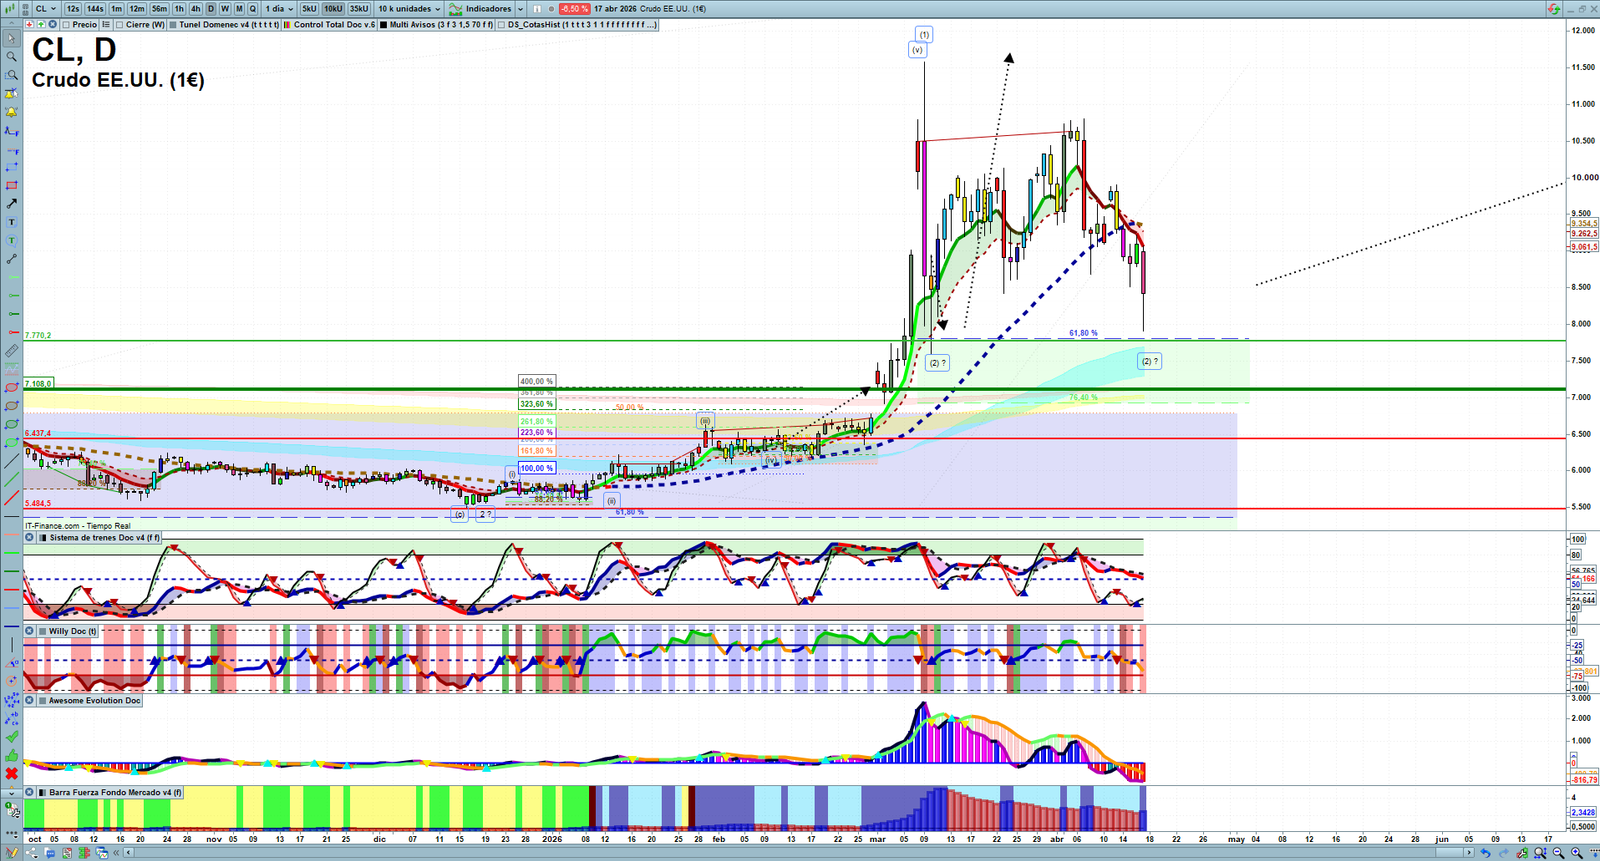This screenshot has width=1600, height=861.
Task: Click the Multi Avisos black color swatch
Action: coord(383,25)
